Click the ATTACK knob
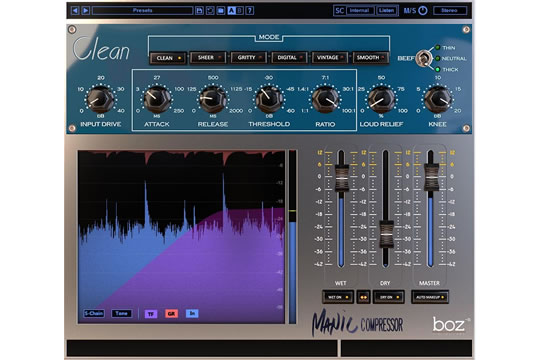The image size is (540, 360). [x=157, y=99]
